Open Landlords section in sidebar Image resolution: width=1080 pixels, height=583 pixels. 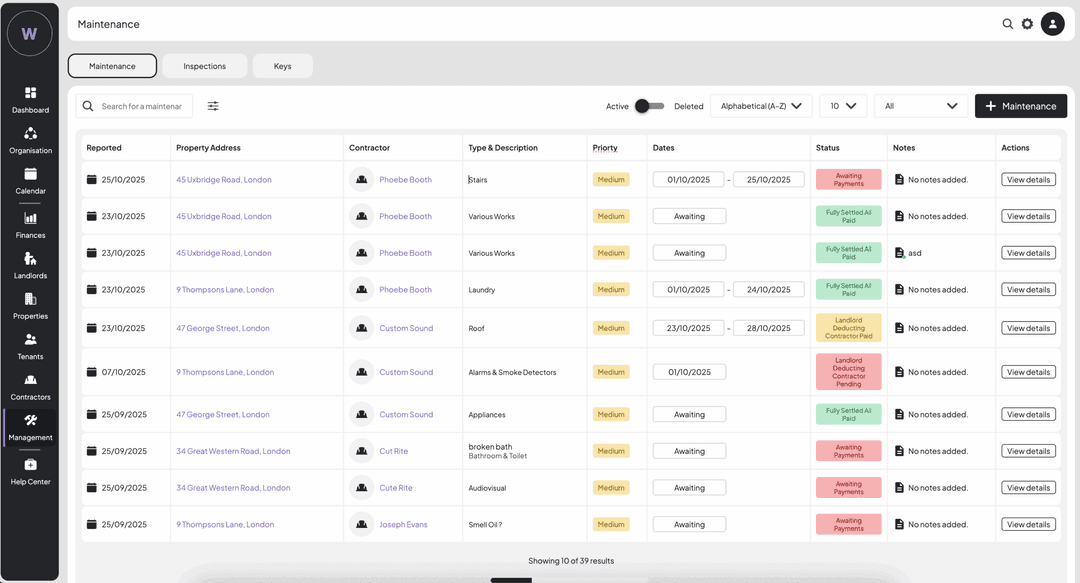pos(30,265)
